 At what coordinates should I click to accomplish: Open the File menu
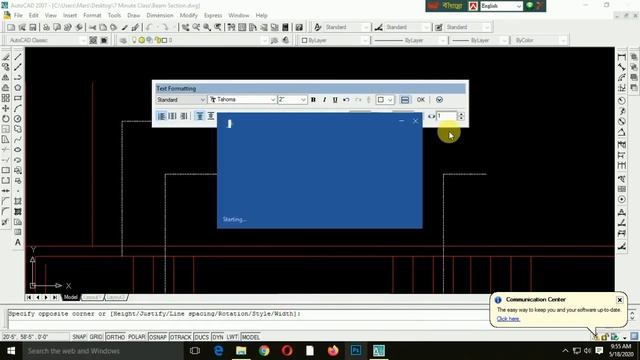18,15
